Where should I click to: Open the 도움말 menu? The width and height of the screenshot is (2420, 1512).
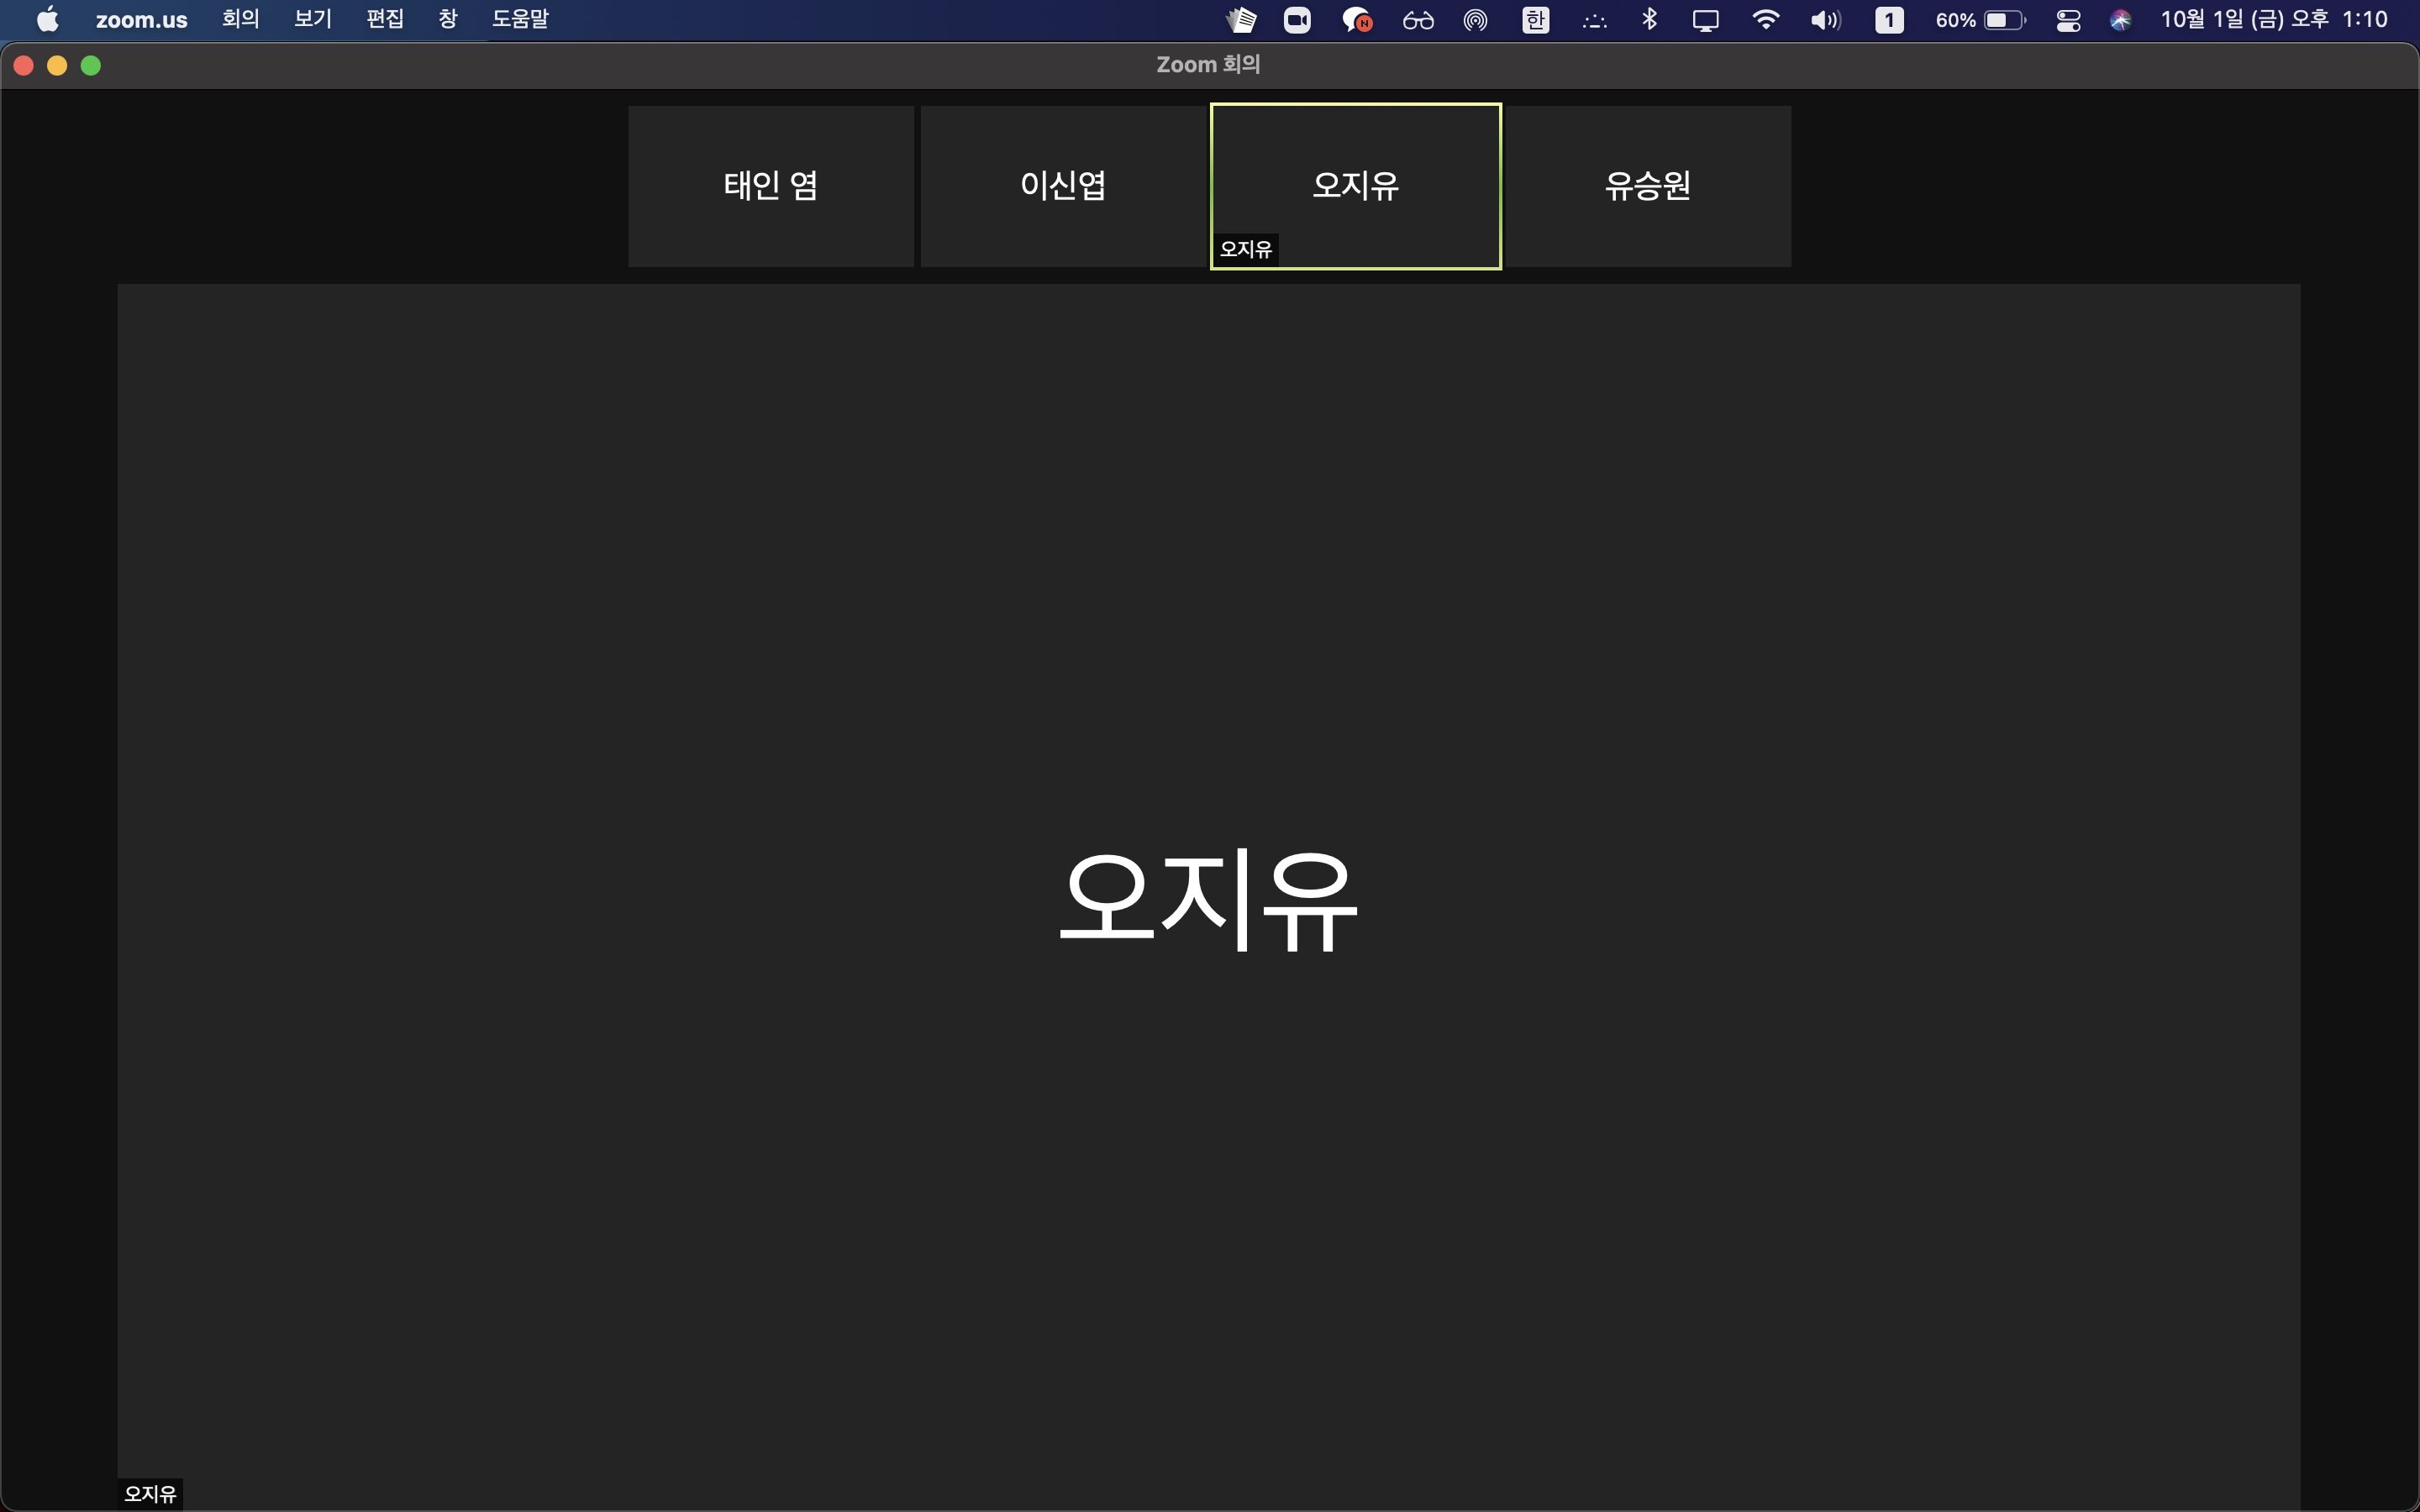[x=520, y=20]
